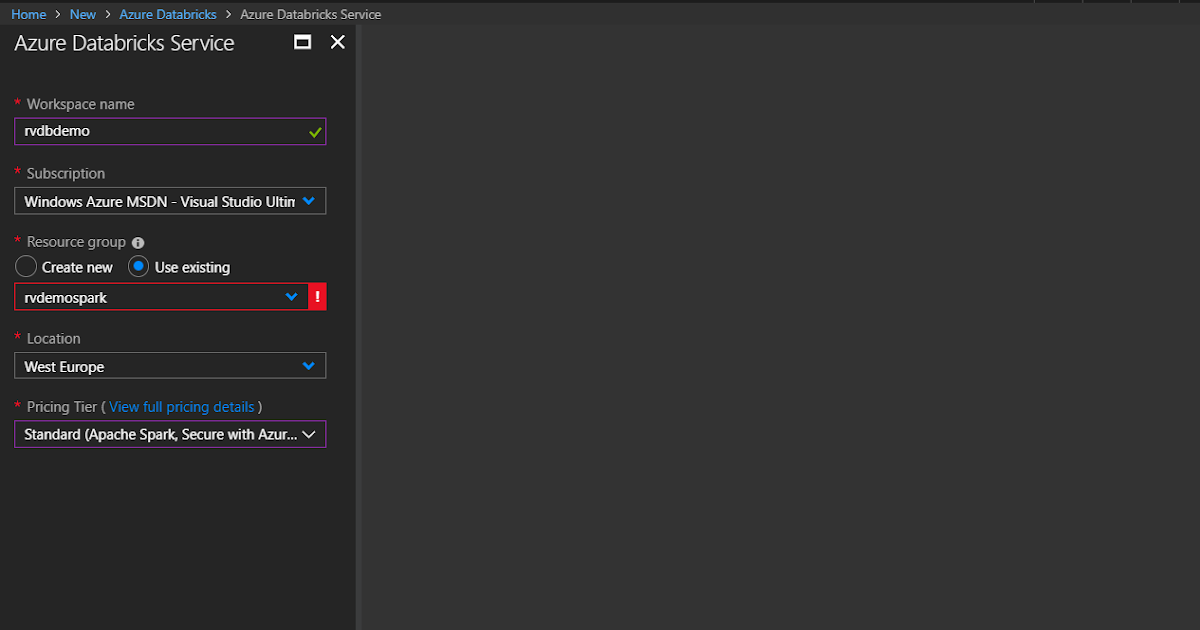Click the maximize blade icon
The image size is (1200, 630).
302,42
